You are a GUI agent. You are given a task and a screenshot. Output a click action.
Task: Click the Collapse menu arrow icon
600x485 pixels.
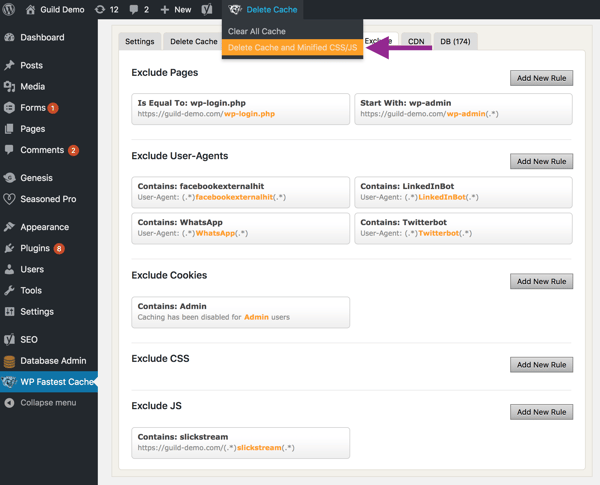tap(9, 403)
